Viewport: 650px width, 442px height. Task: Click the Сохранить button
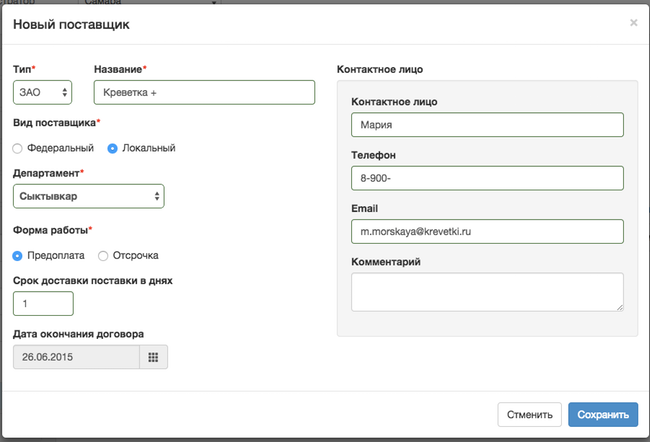(603, 415)
